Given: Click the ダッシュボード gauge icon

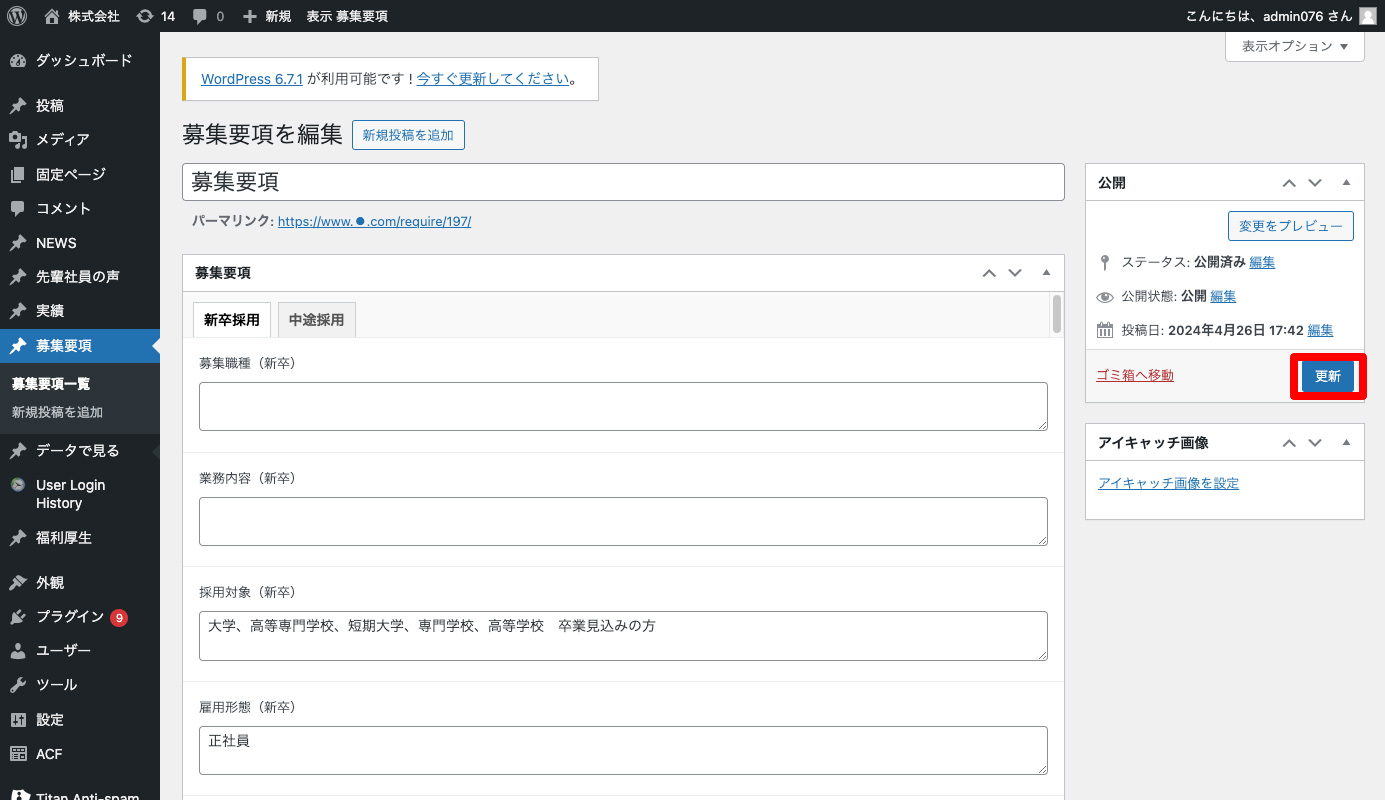Looking at the screenshot, I should pos(18,61).
